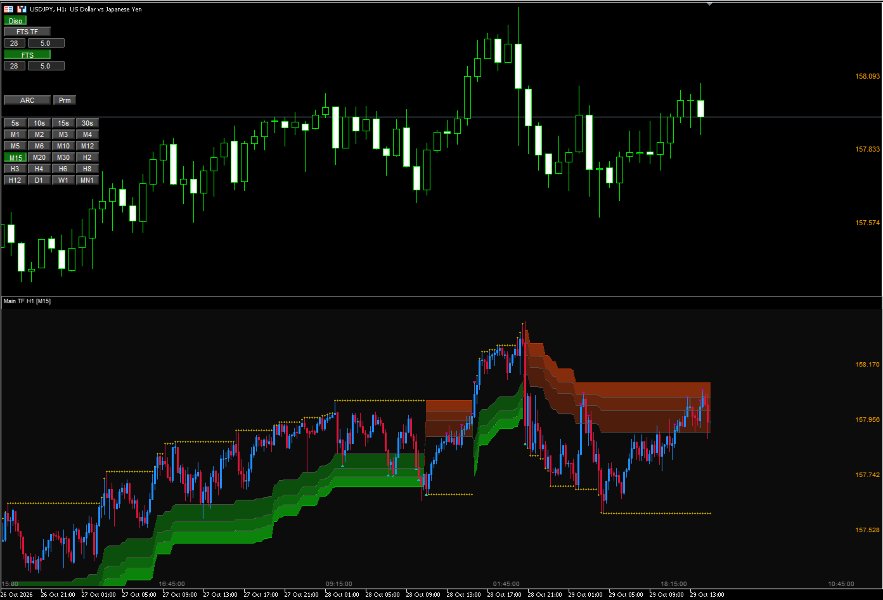Edit the 5.0 field below green FTS
This screenshot has height=600, width=883.
click(46, 66)
